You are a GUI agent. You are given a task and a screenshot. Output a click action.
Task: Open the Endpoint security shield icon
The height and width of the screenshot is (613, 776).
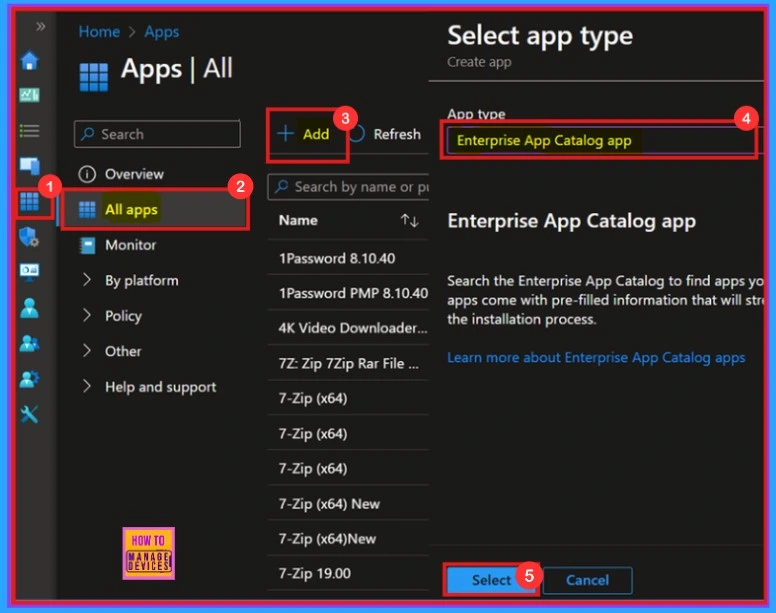[29, 236]
